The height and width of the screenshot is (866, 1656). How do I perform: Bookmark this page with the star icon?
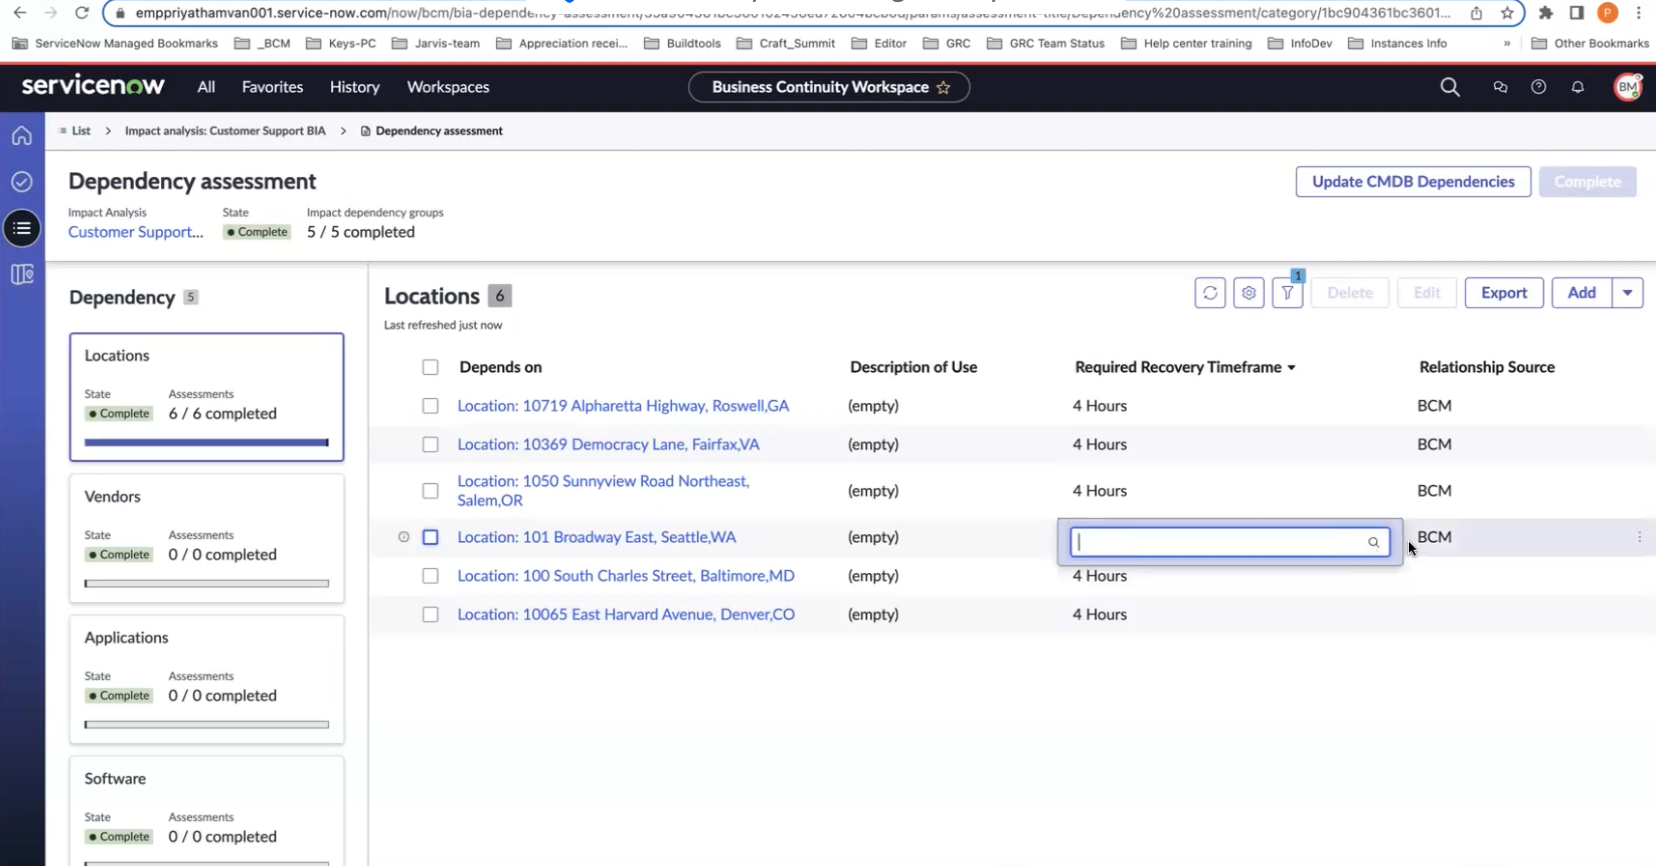coord(1507,13)
